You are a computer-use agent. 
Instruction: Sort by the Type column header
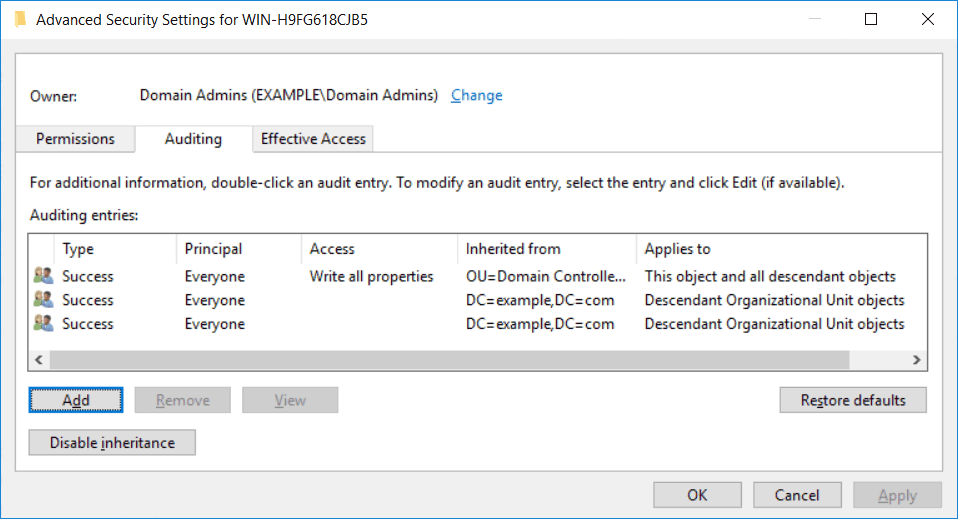click(x=115, y=249)
